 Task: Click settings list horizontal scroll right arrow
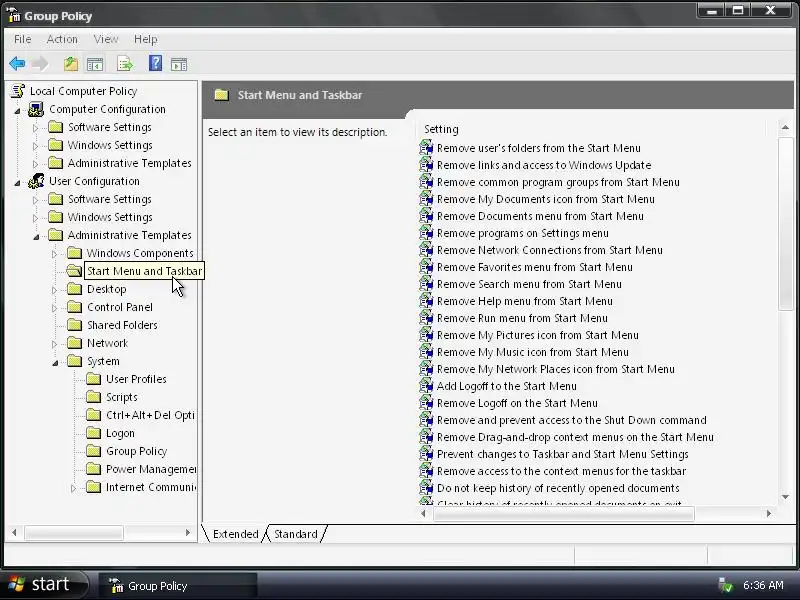coord(769,514)
